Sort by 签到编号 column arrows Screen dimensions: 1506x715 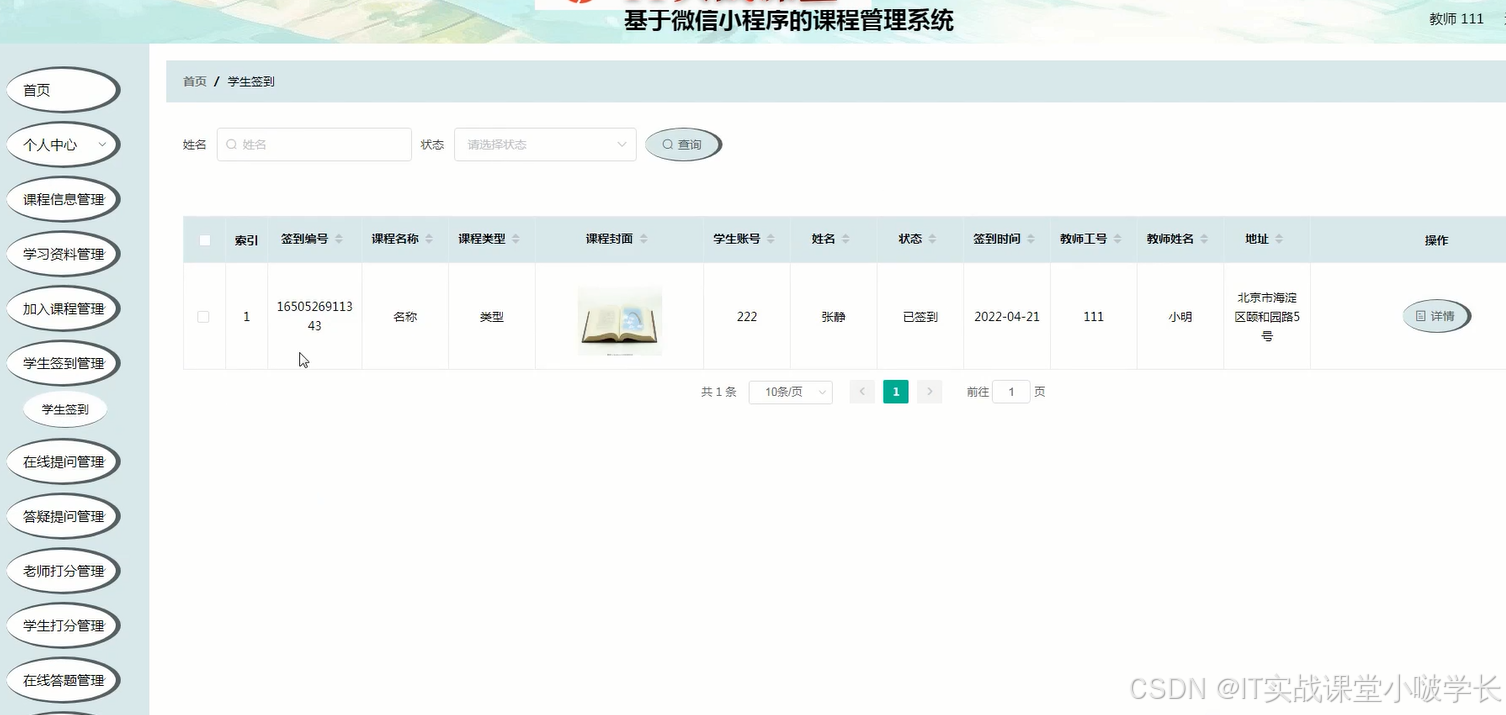338,240
